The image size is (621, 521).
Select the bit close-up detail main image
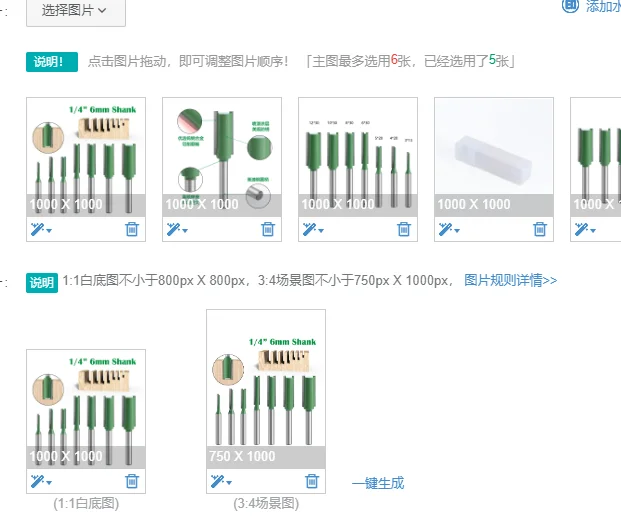tap(222, 157)
